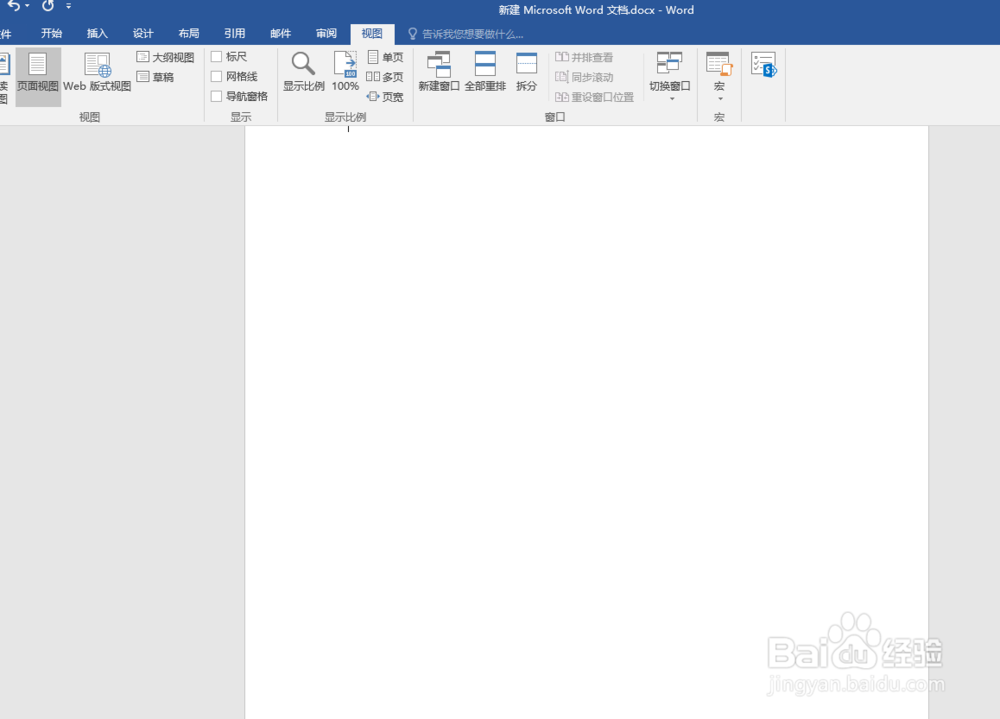Open the 布局 Layout tab
This screenshot has height=719, width=1000.
point(189,33)
